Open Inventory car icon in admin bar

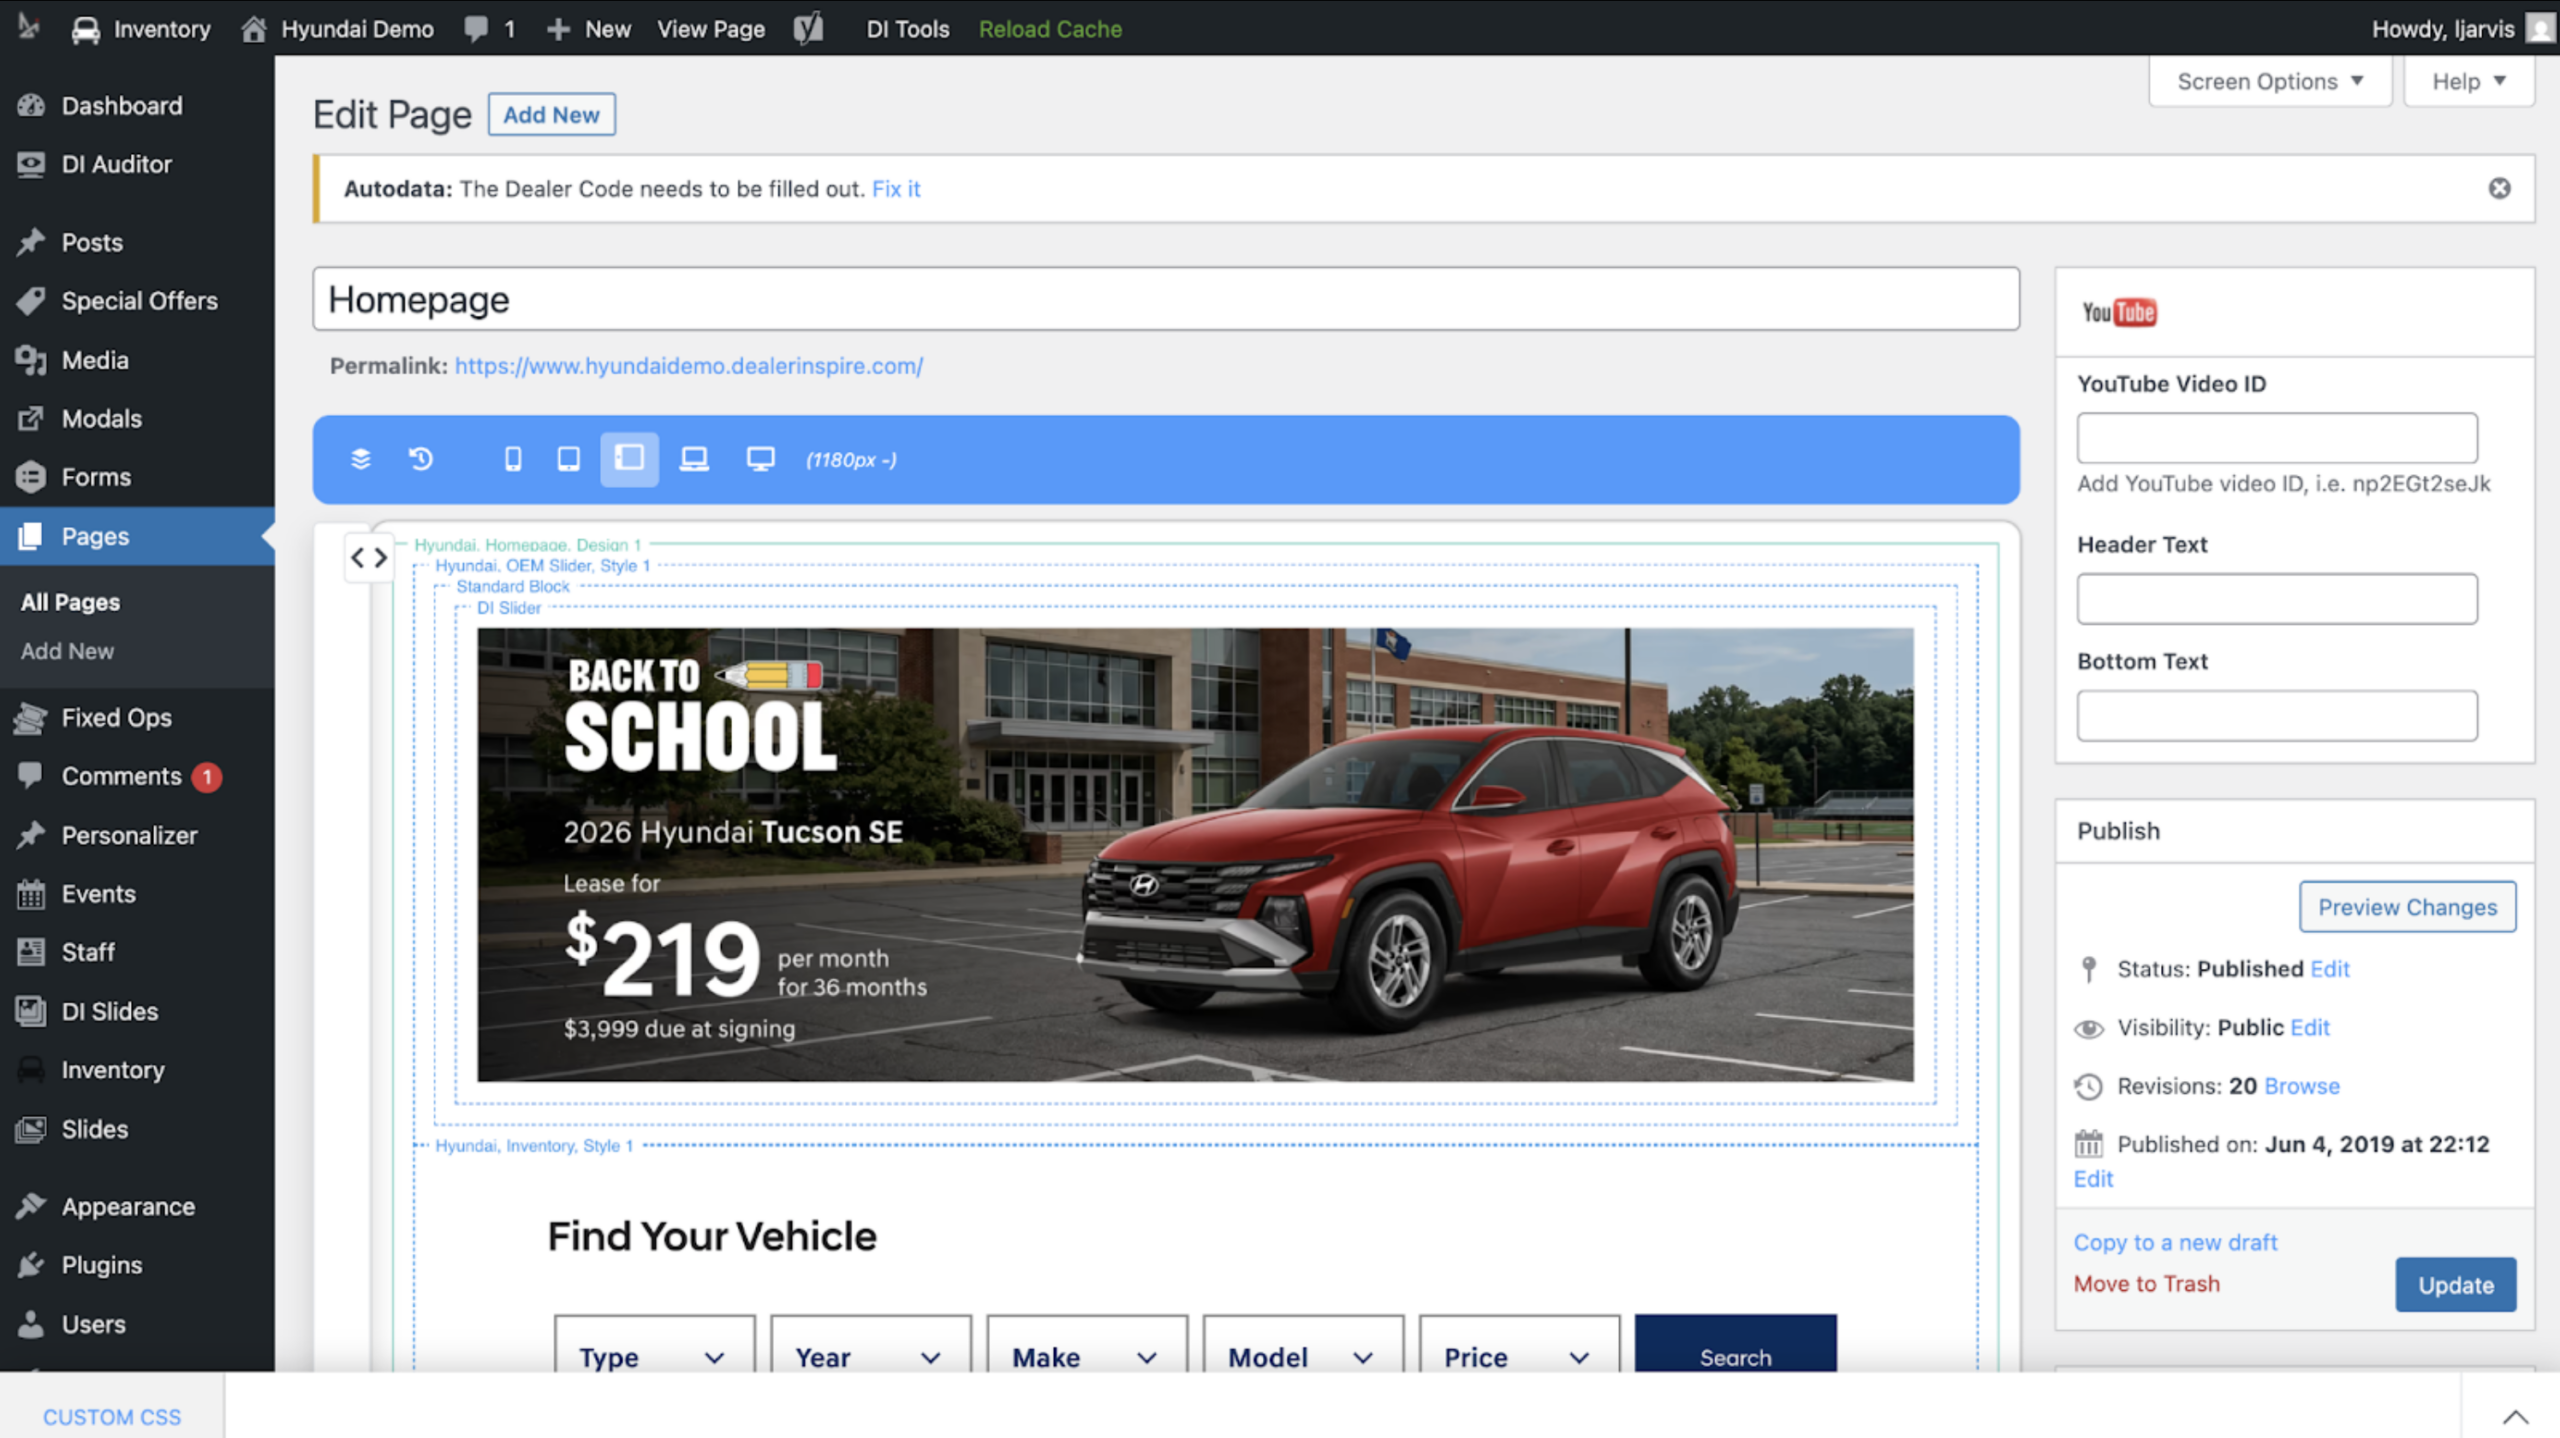(141, 28)
